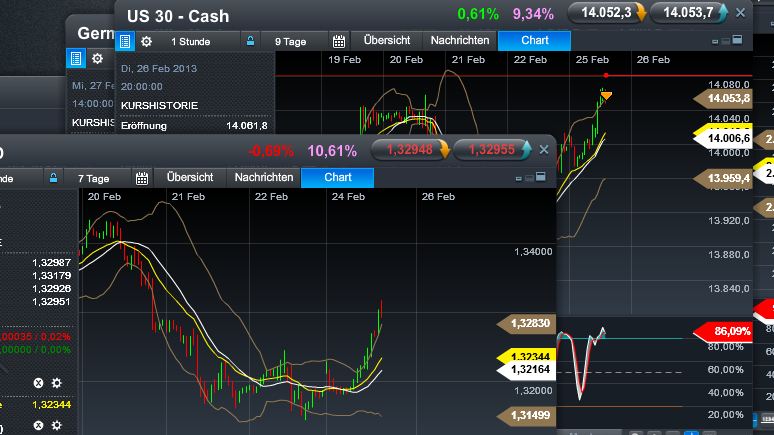Viewport: 774px width, 435px height.
Task: Open settings gear below 1,32344 value
Action: pyautogui.click(x=57, y=426)
